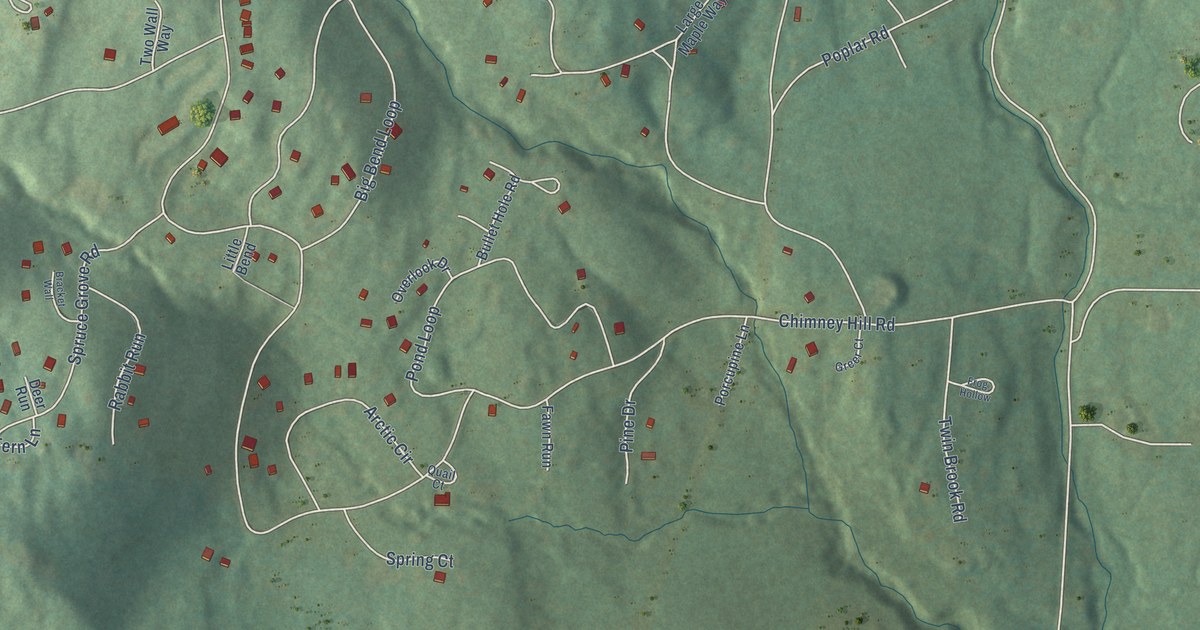
Task: Click the Overlook Dr label
Action: pyautogui.click(x=420, y=281)
